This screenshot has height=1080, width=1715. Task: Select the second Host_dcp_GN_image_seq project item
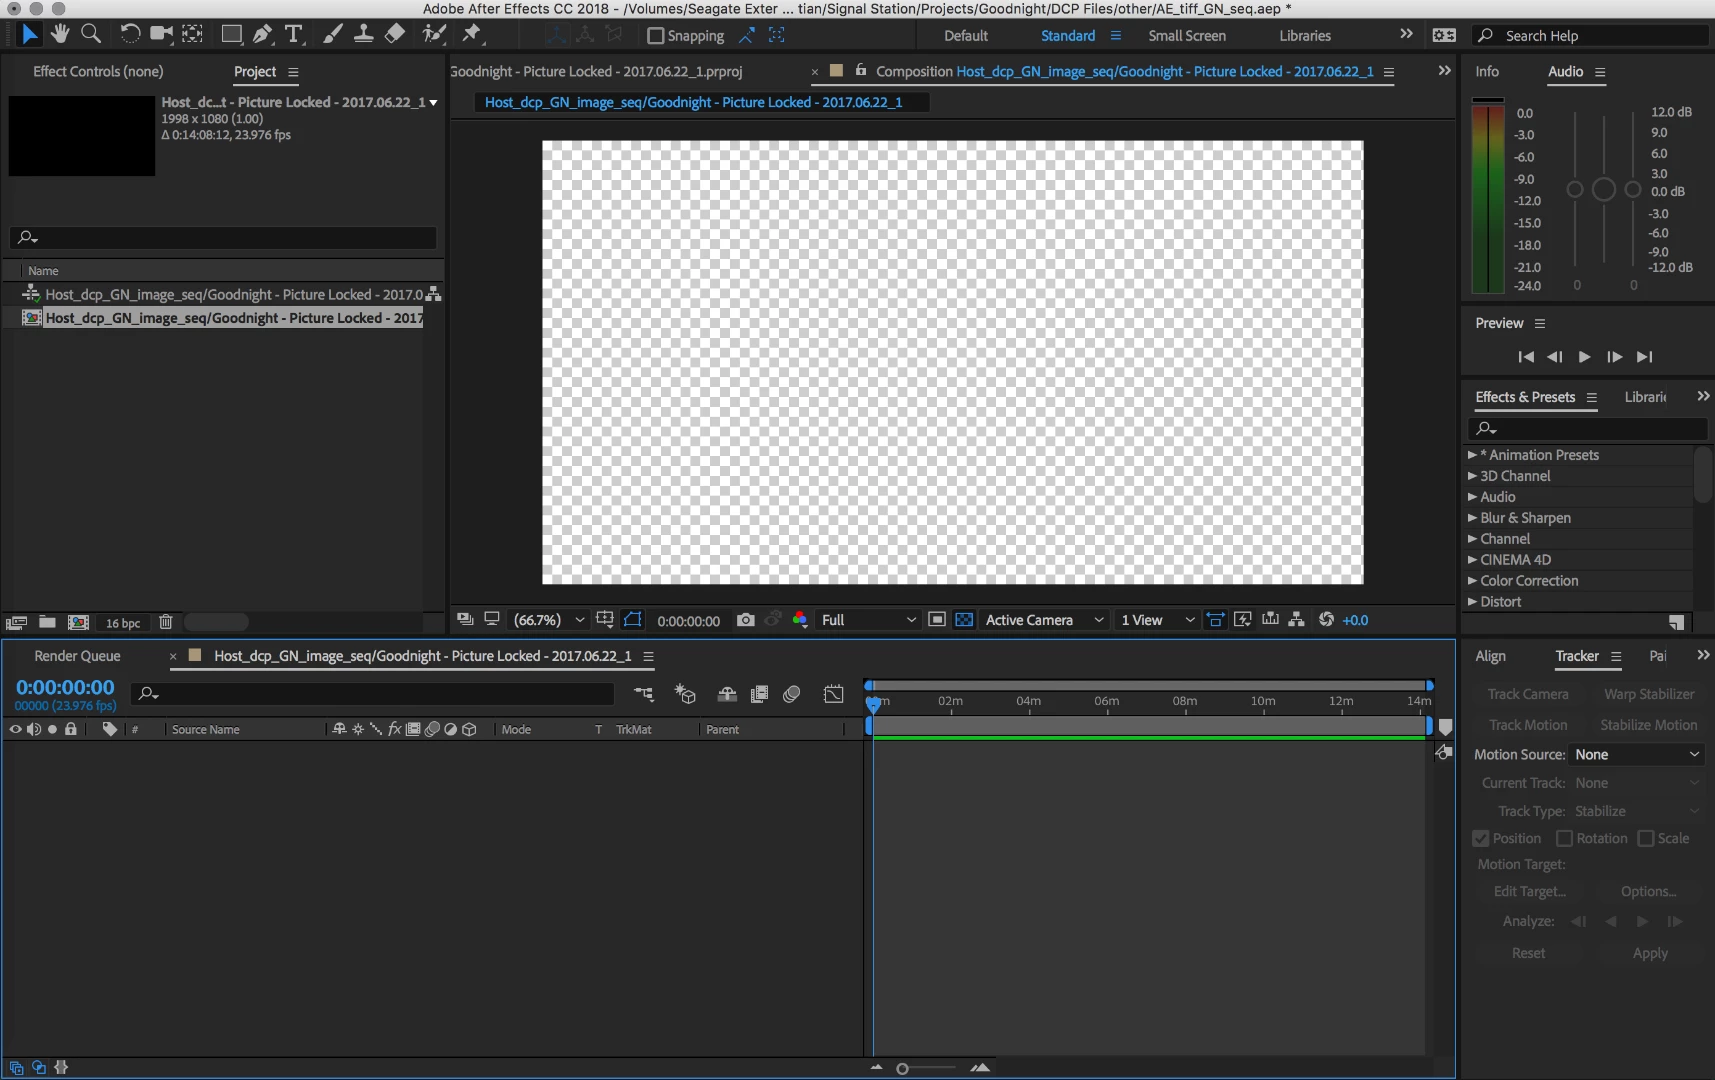(x=222, y=318)
